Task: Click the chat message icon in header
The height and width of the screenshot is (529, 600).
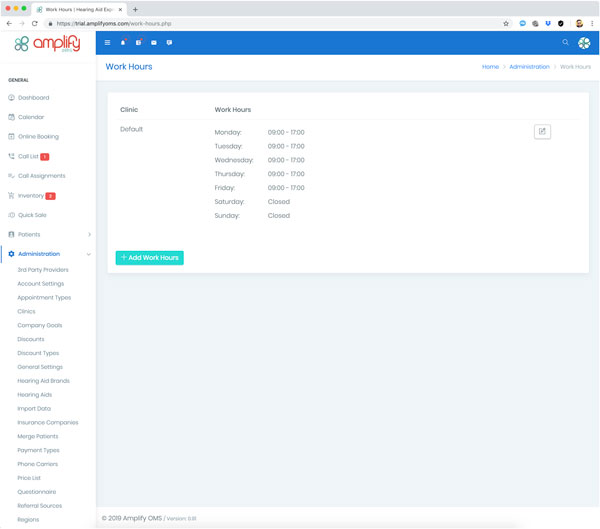Action: 169,43
